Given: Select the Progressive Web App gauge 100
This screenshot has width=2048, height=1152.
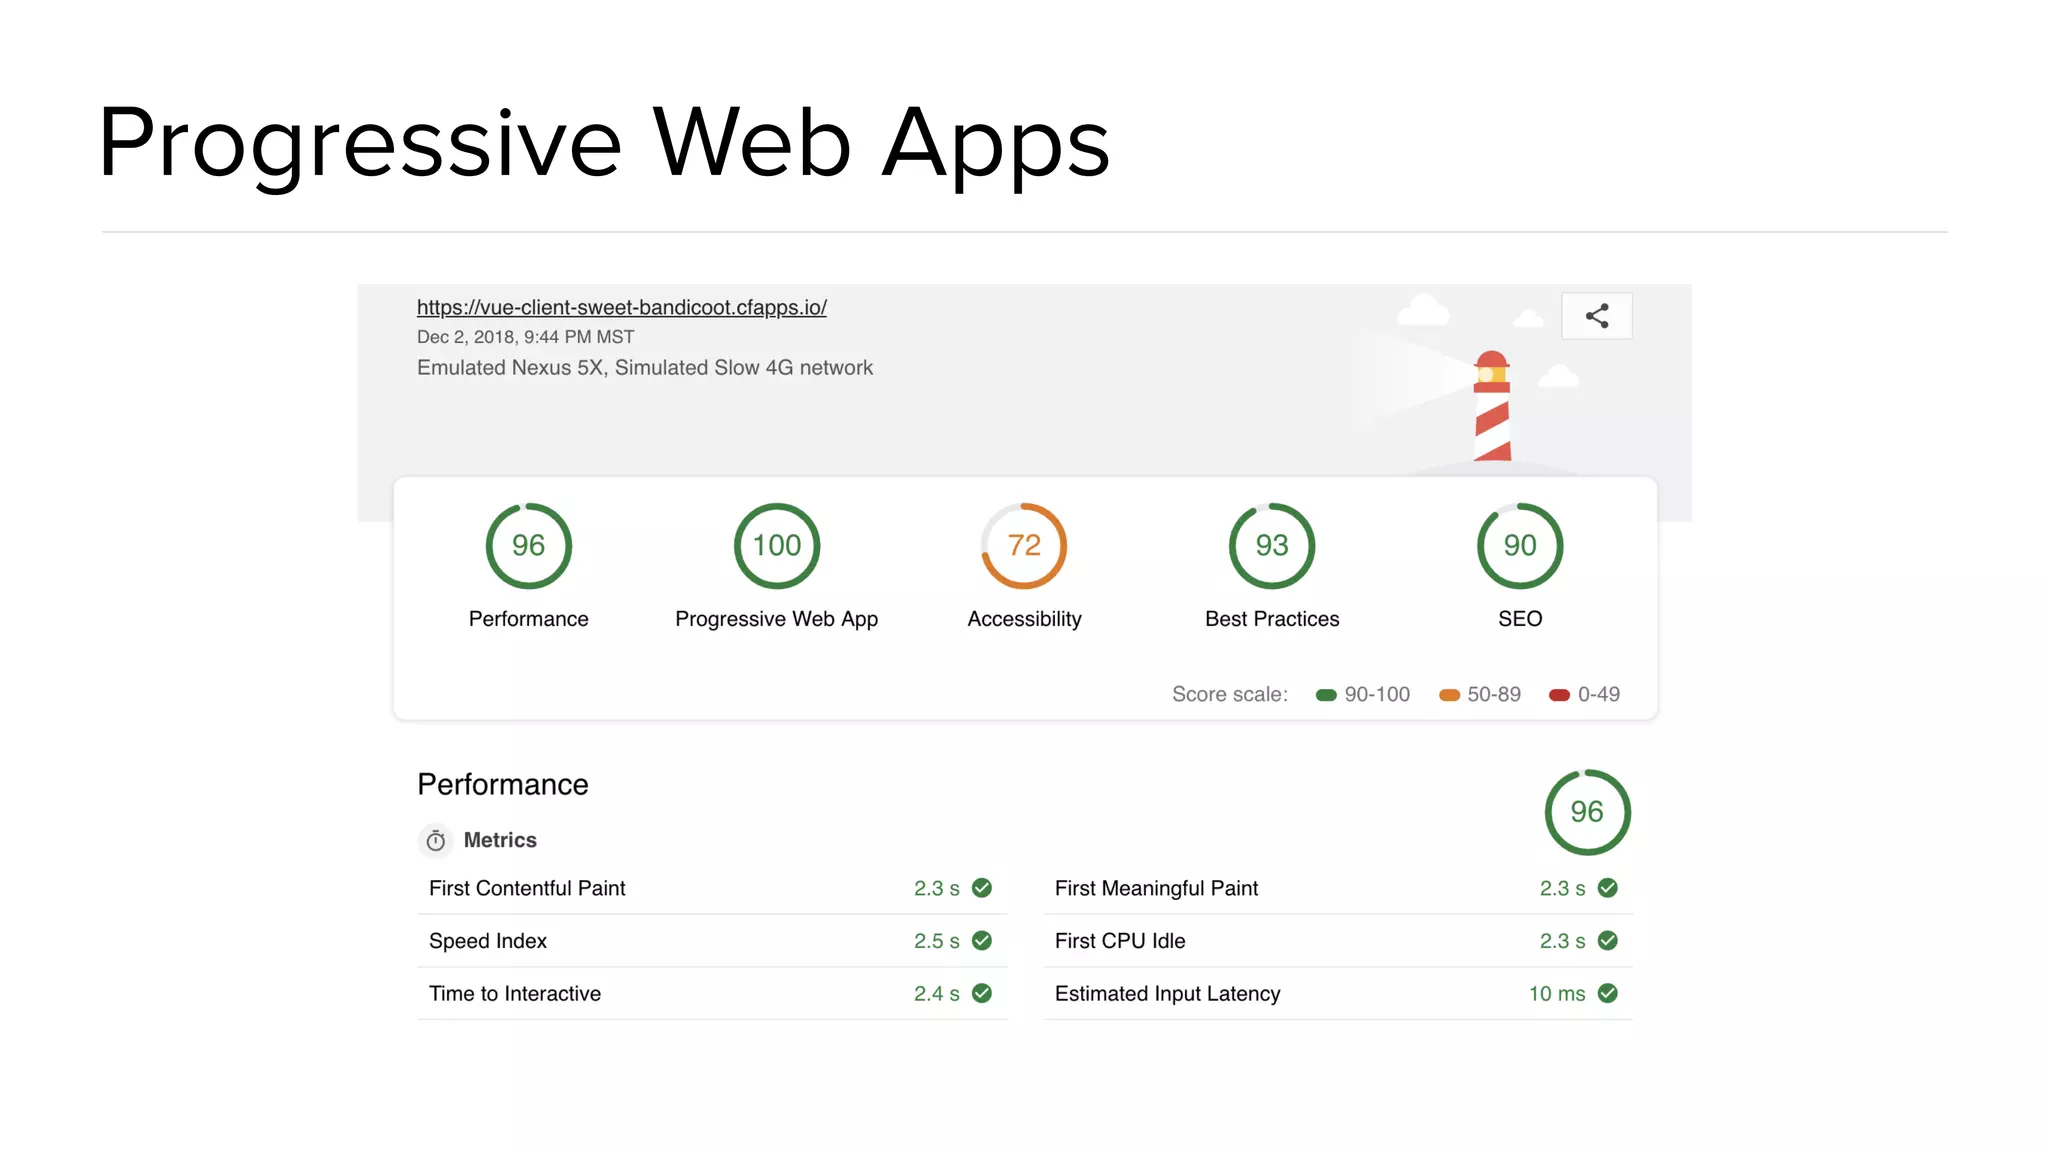Looking at the screenshot, I should pos(776,546).
